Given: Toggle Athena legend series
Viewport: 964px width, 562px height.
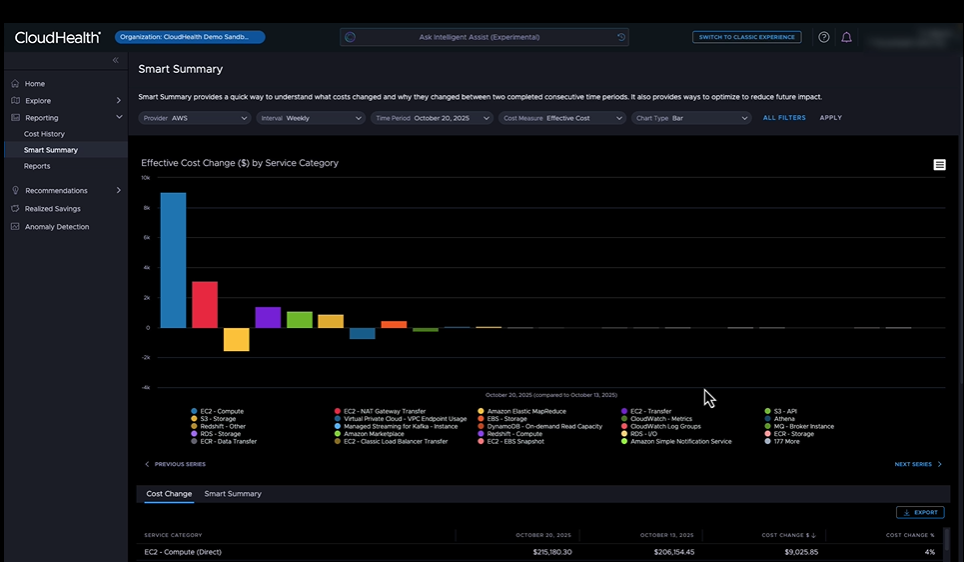Looking at the screenshot, I should (780, 419).
